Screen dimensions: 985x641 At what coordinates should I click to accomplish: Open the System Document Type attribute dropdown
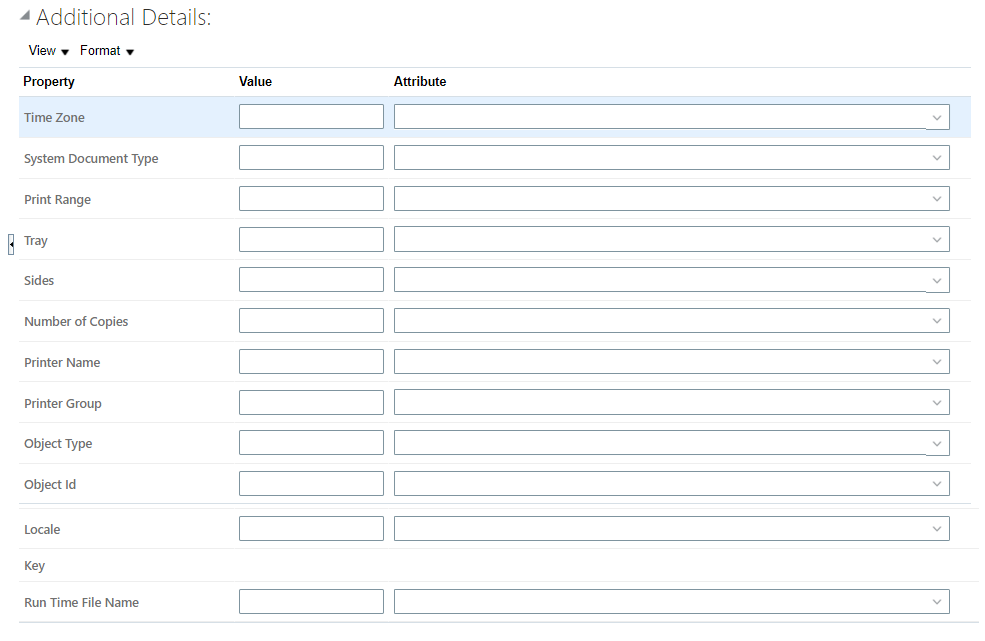tap(937, 158)
